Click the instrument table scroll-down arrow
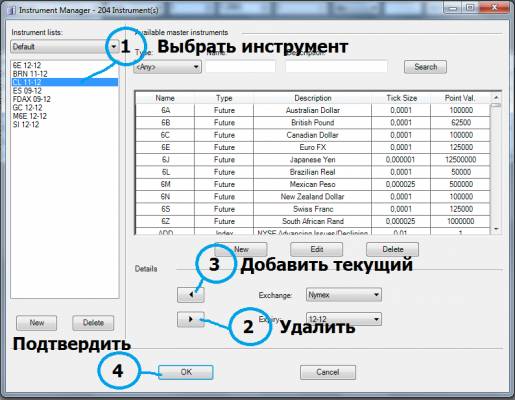The width and height of the screenshot is (515, 400). pyautogui.click(x=496, y=229)
